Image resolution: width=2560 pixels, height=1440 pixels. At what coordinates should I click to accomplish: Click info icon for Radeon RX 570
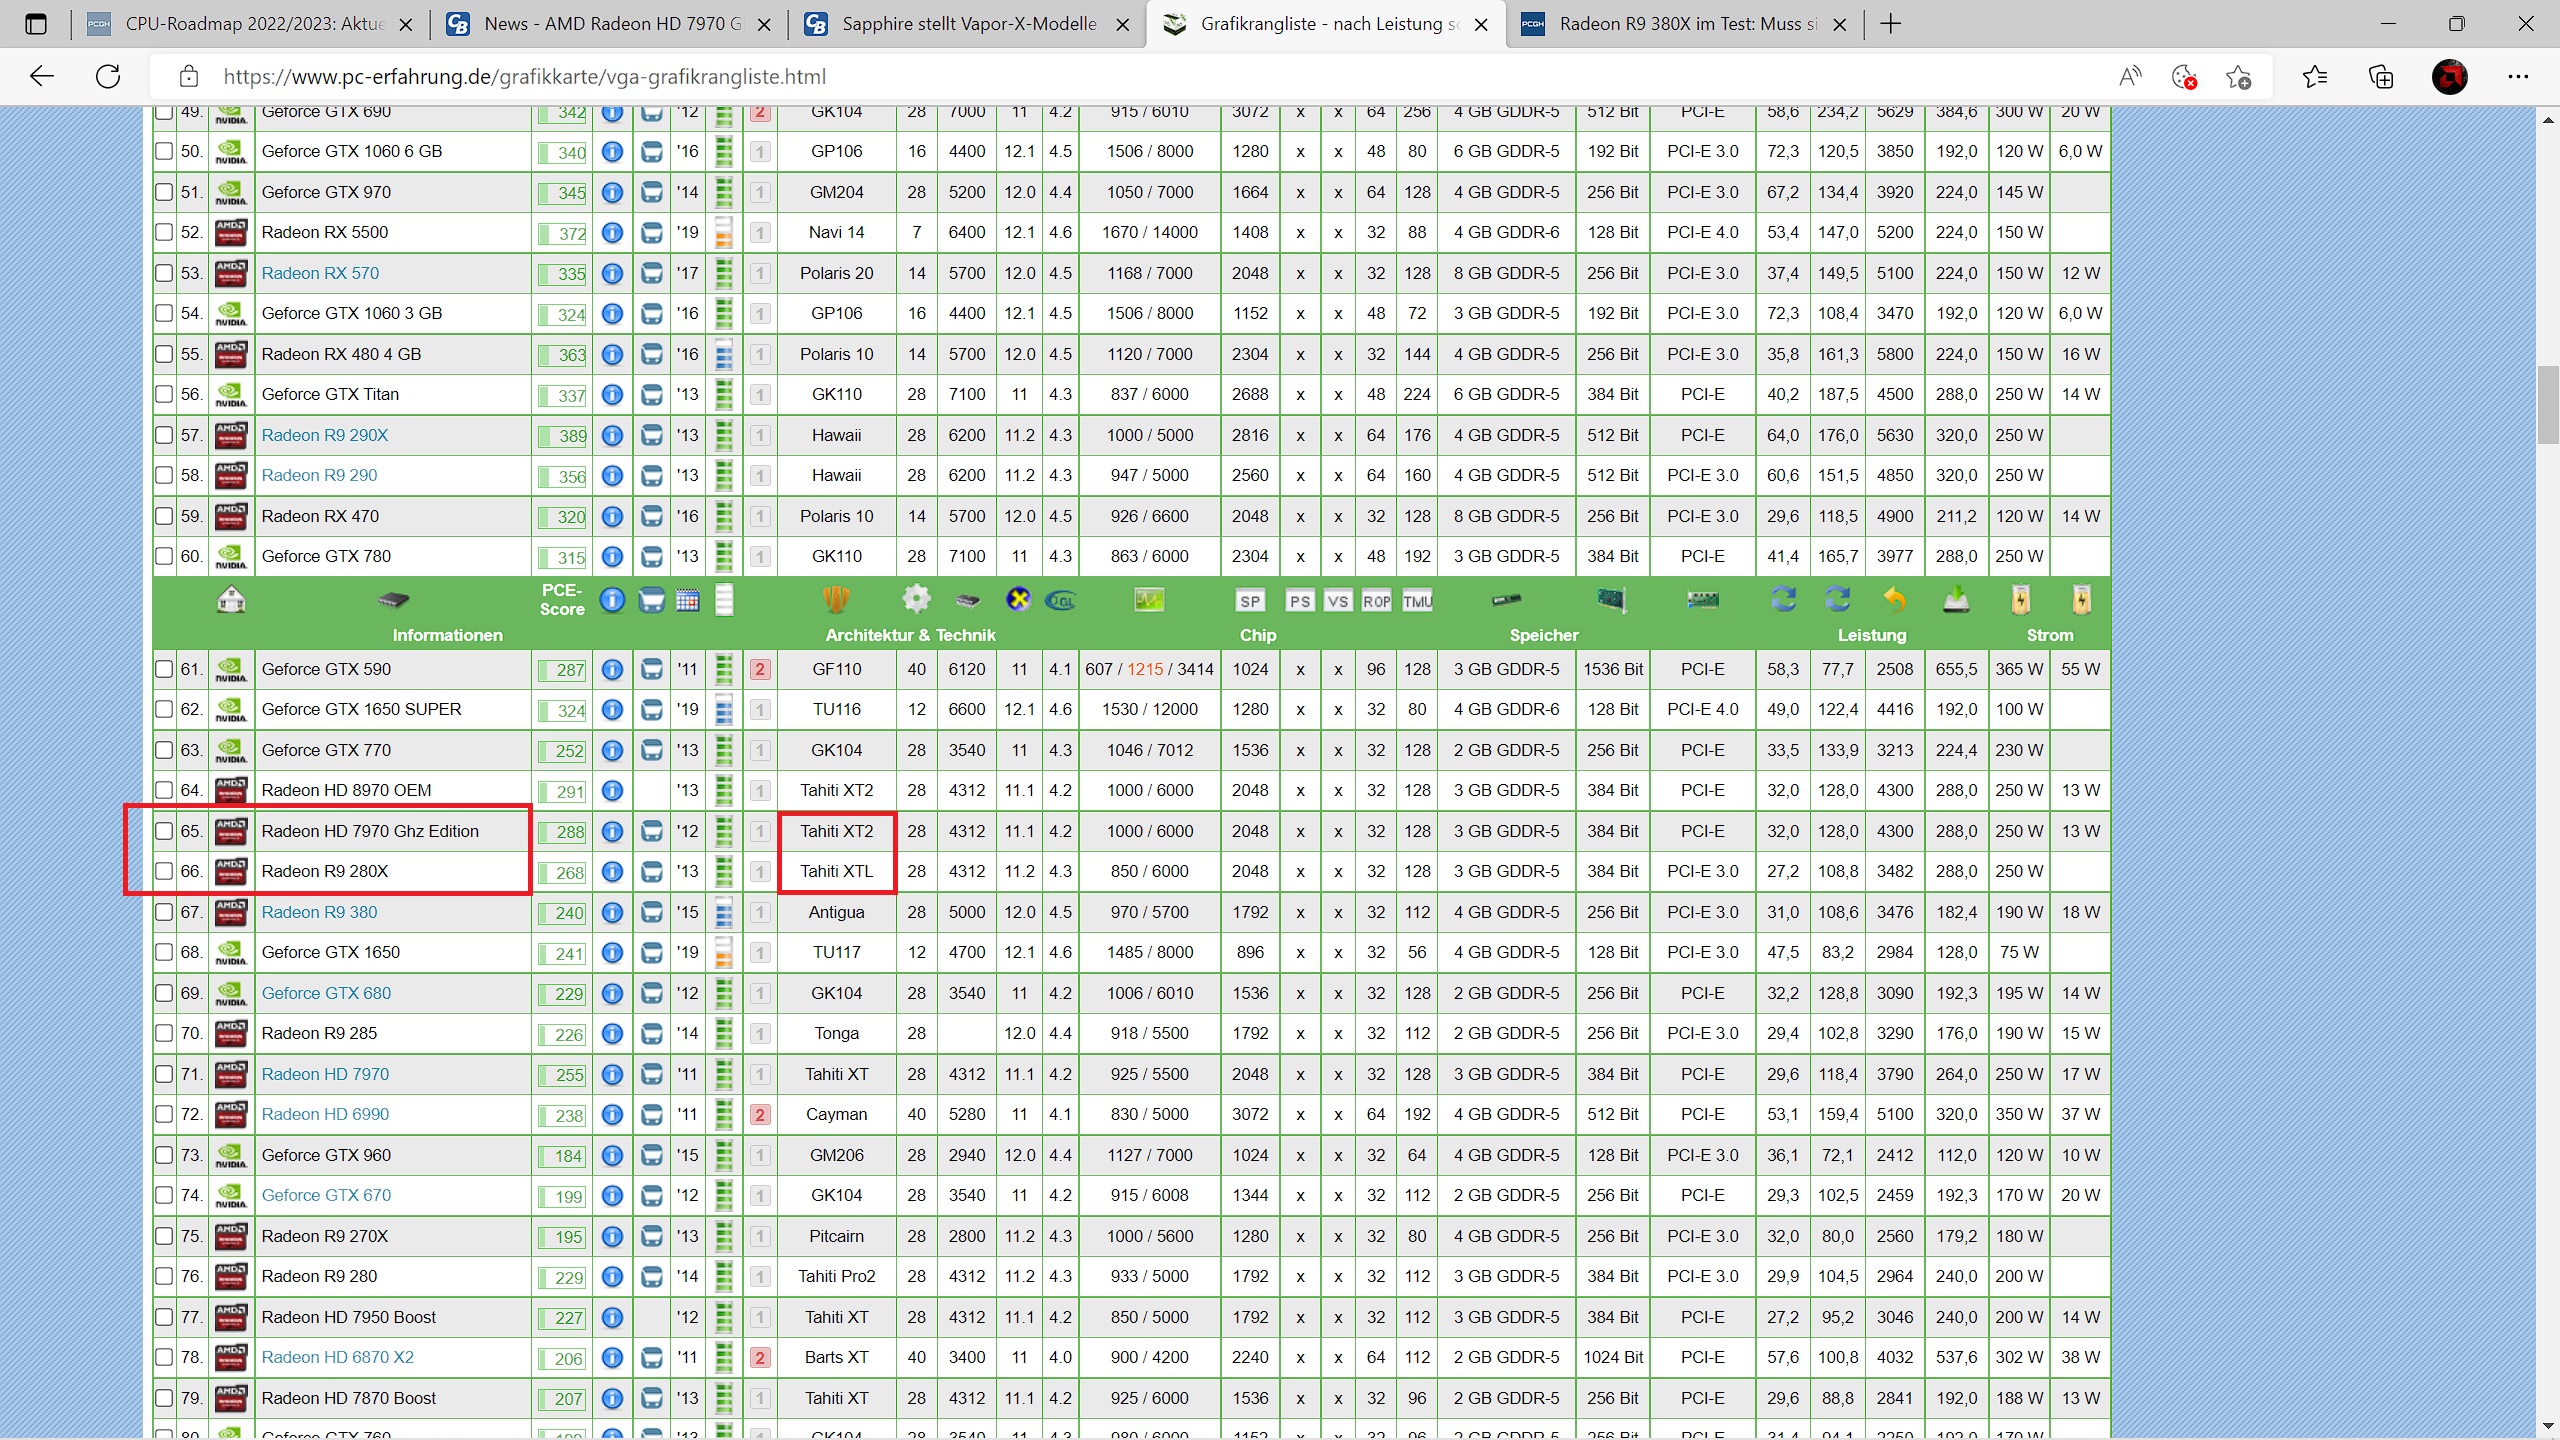click(612, 273)
